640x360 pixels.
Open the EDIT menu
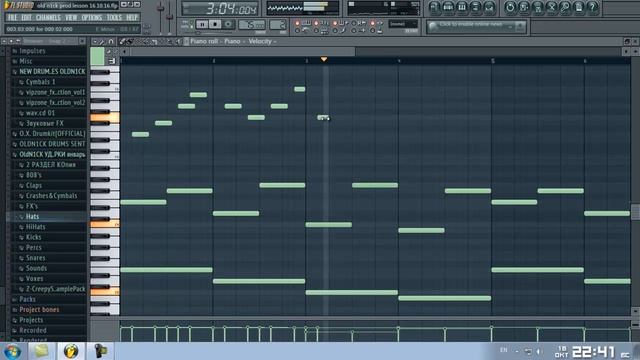[x=27, y=18]
